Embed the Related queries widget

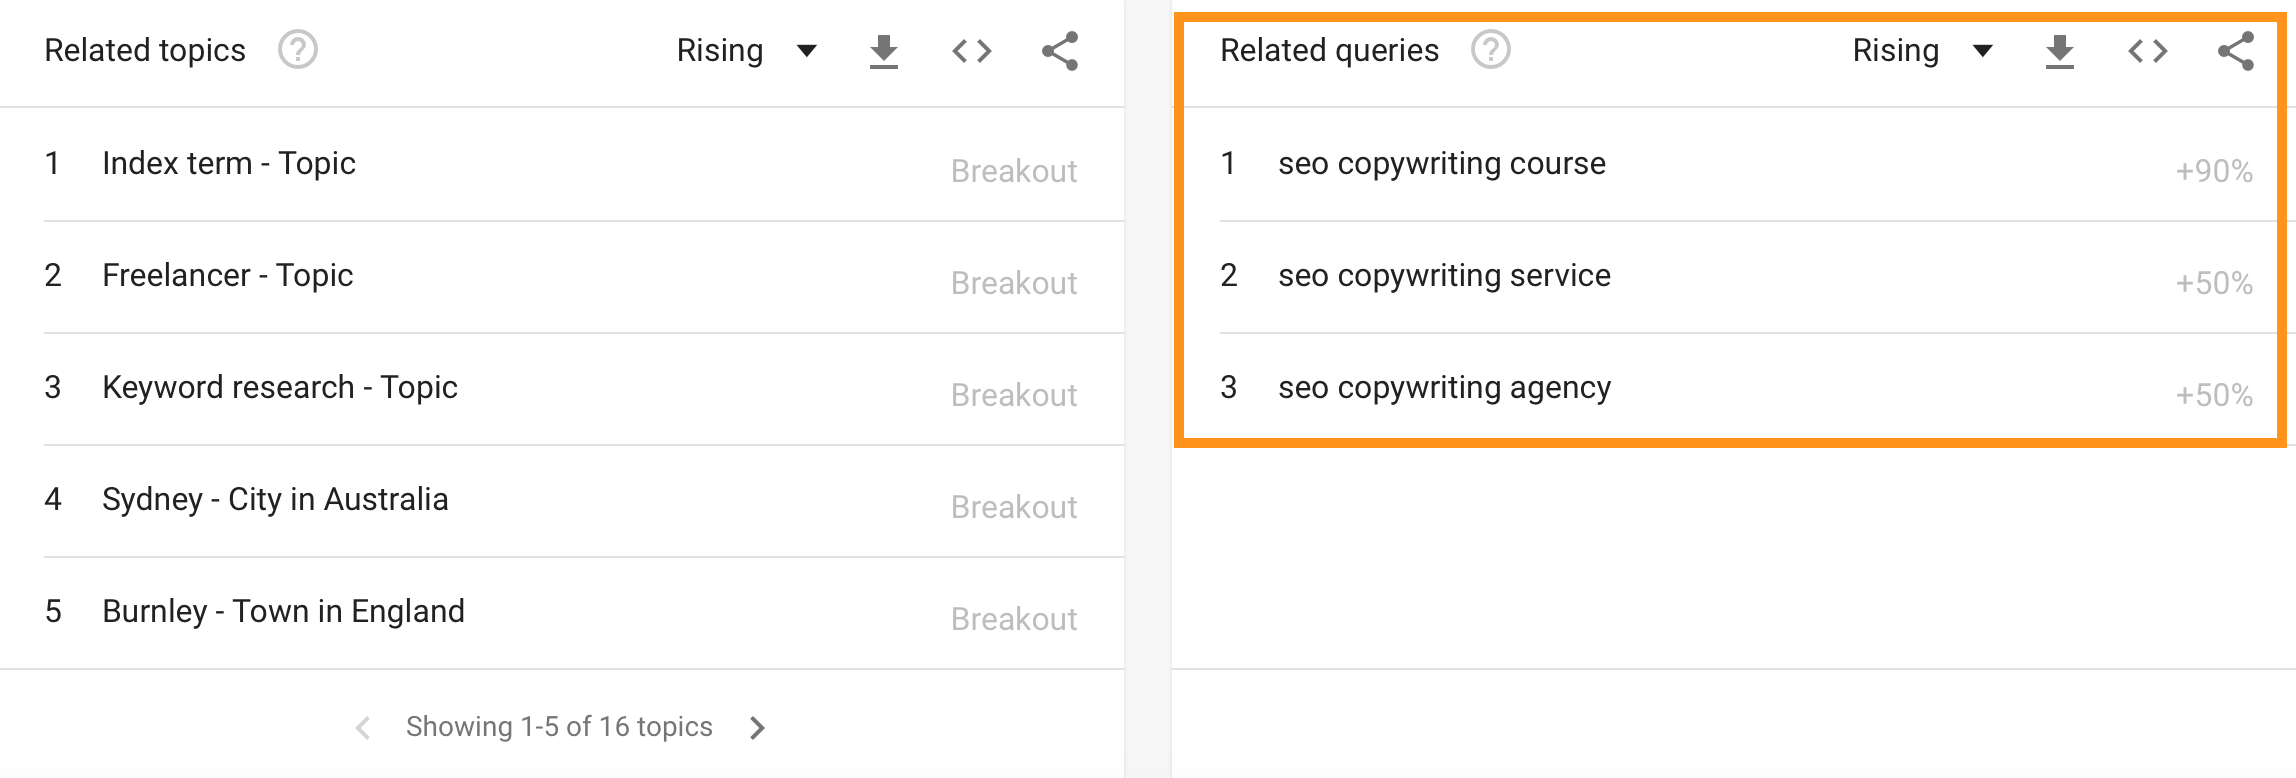tap(2147, 51)
